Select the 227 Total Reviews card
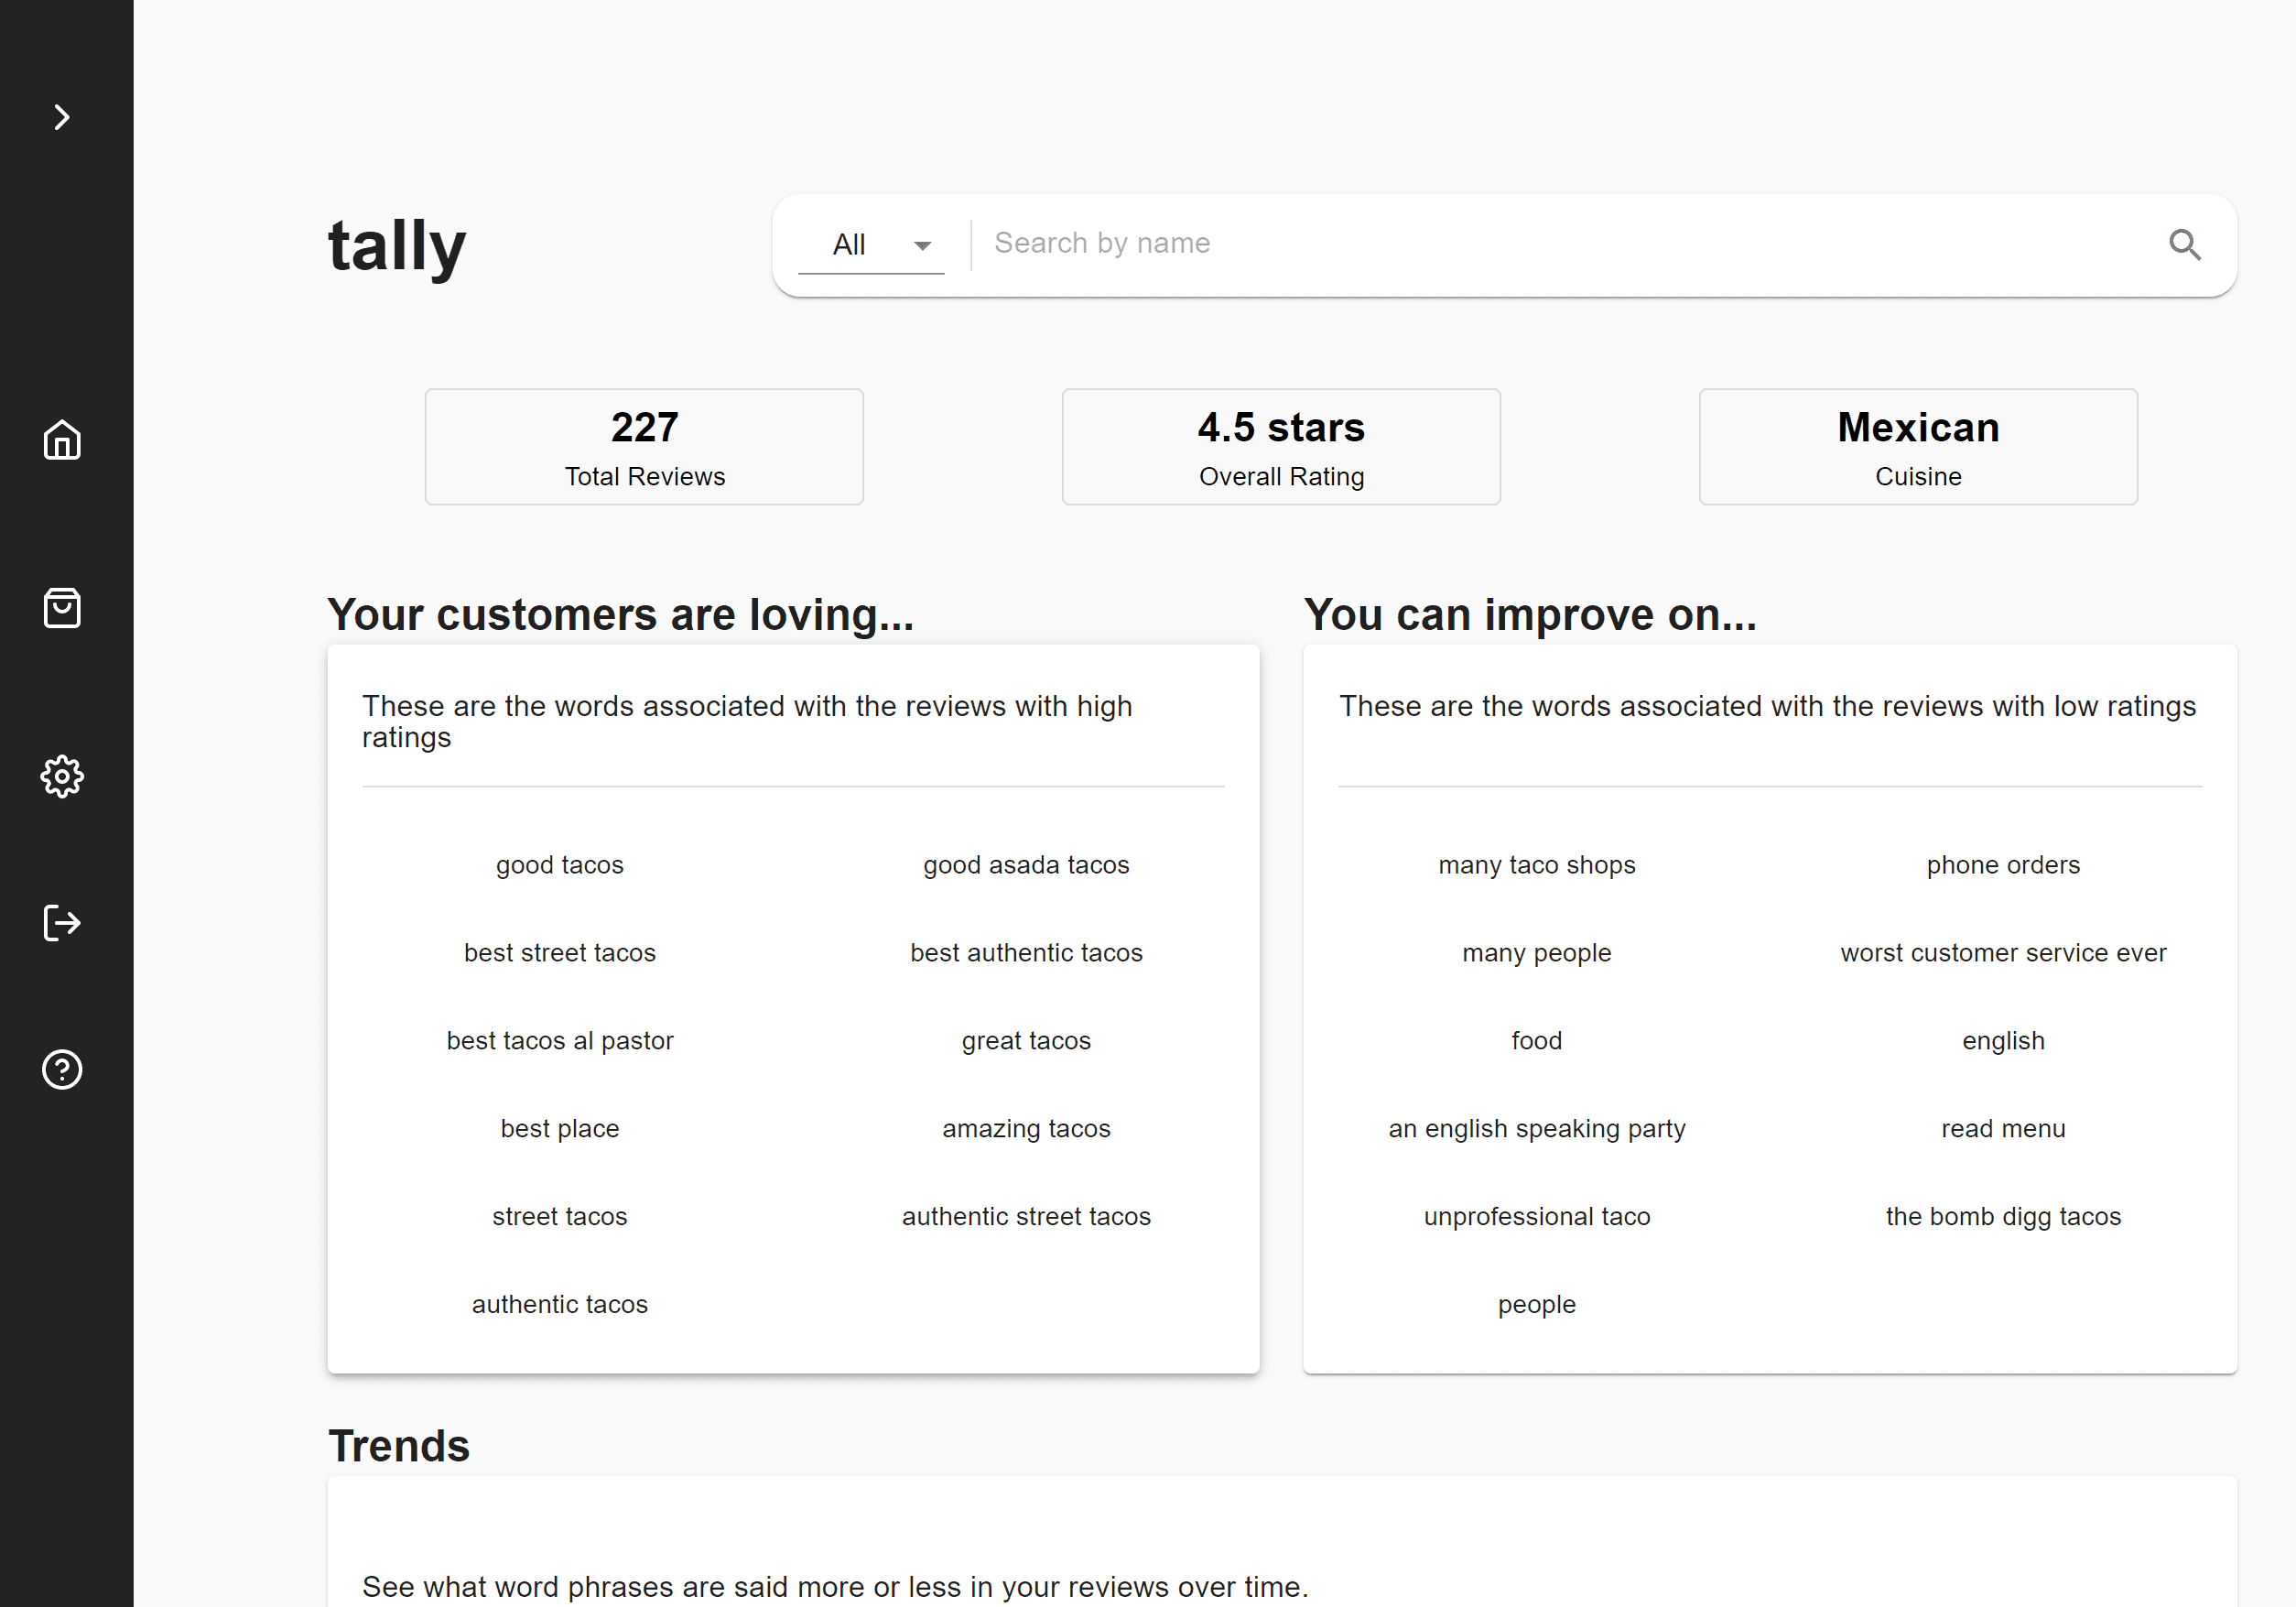The width and height of the screenshot is (2296, 1607). (644, 447)
